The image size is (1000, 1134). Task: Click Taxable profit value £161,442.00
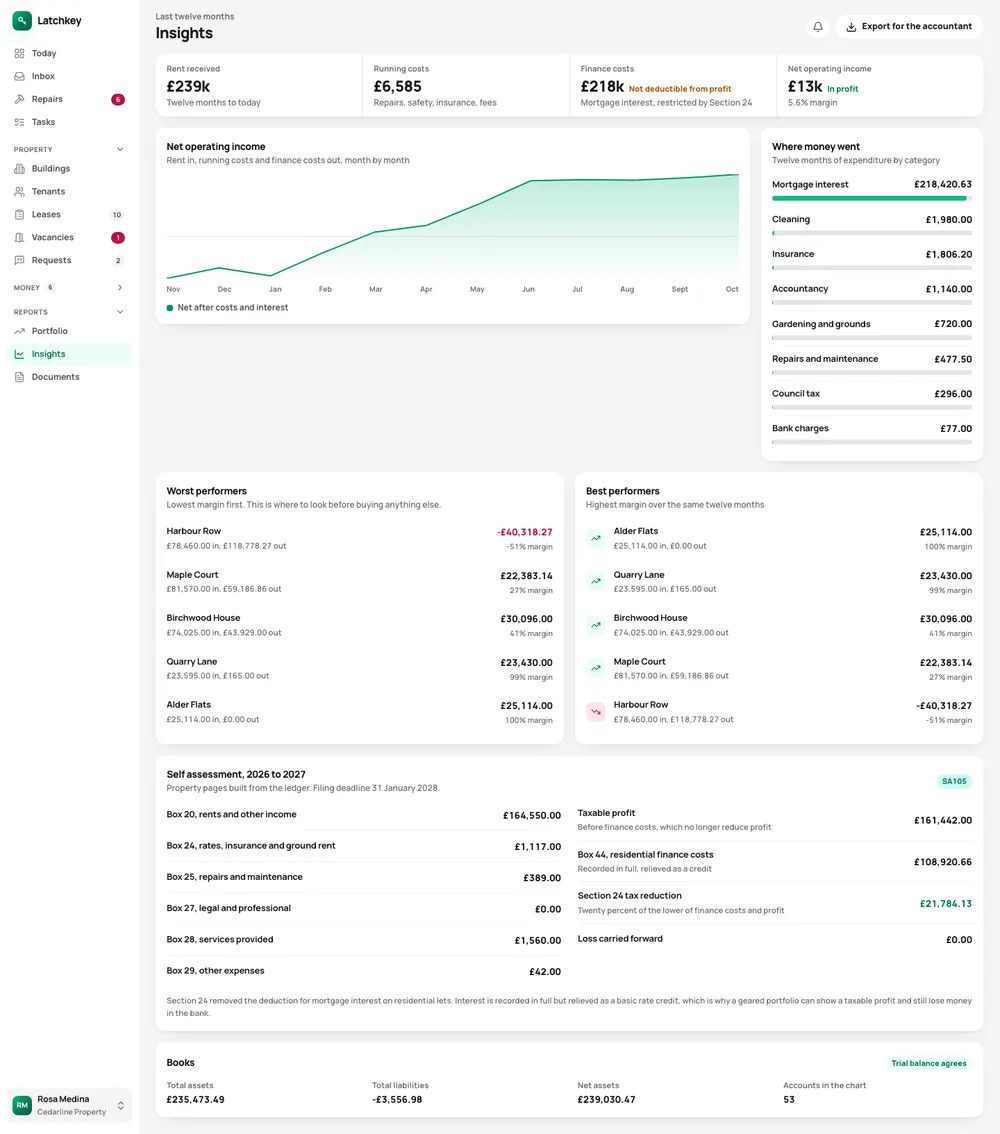pyautogui.click(x=943, y=820)
